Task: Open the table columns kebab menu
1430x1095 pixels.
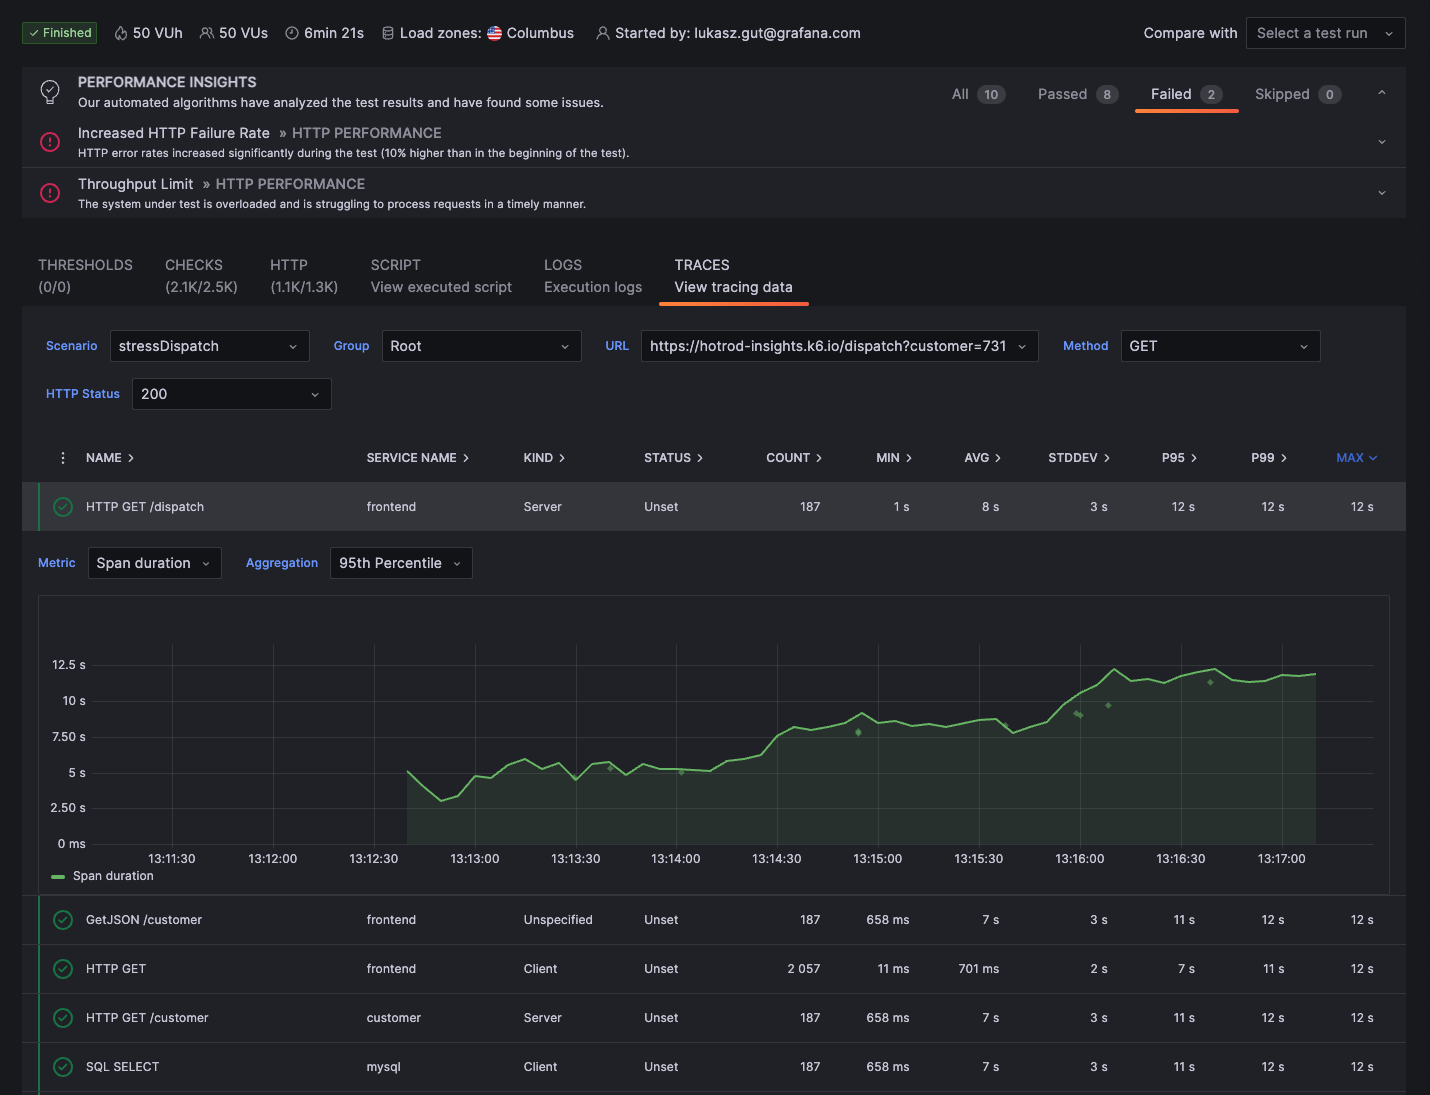Action: tap(62, 457)
